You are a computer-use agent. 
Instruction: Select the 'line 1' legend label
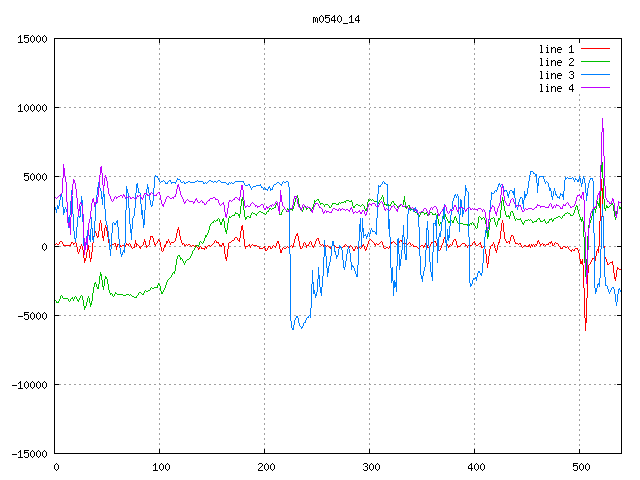tap(556, 49)
